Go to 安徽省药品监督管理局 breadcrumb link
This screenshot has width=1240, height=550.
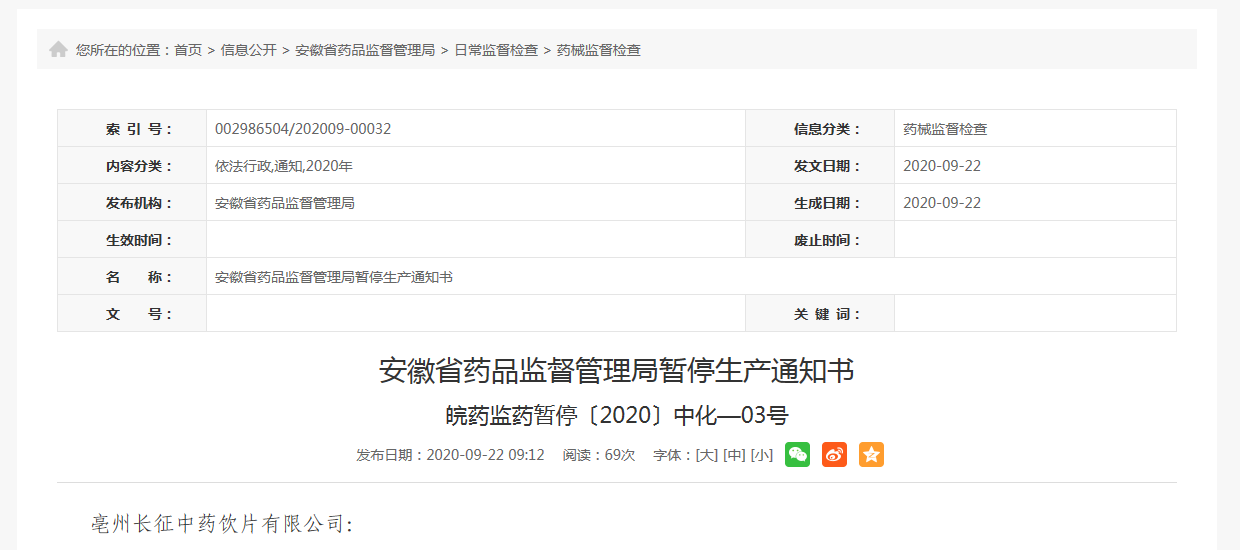[365, 50]
